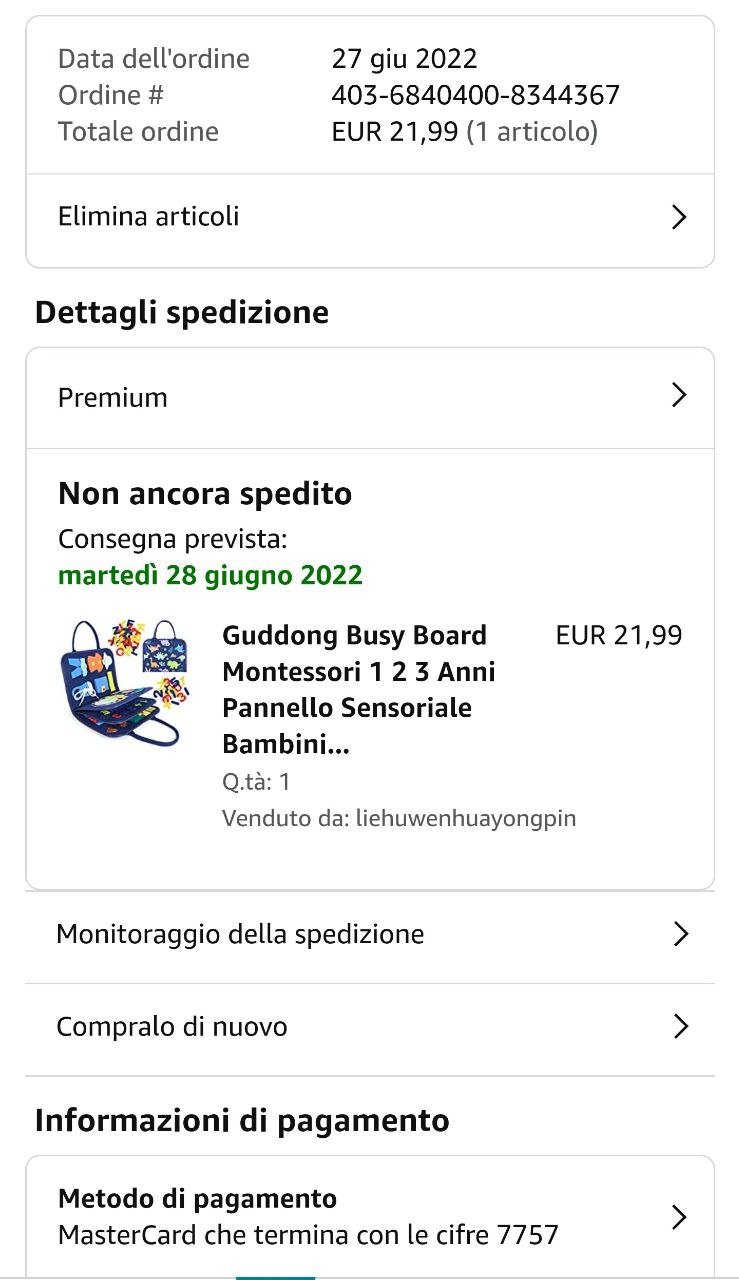Open Monitoraggio della spedizione tracking

point(240,934)
